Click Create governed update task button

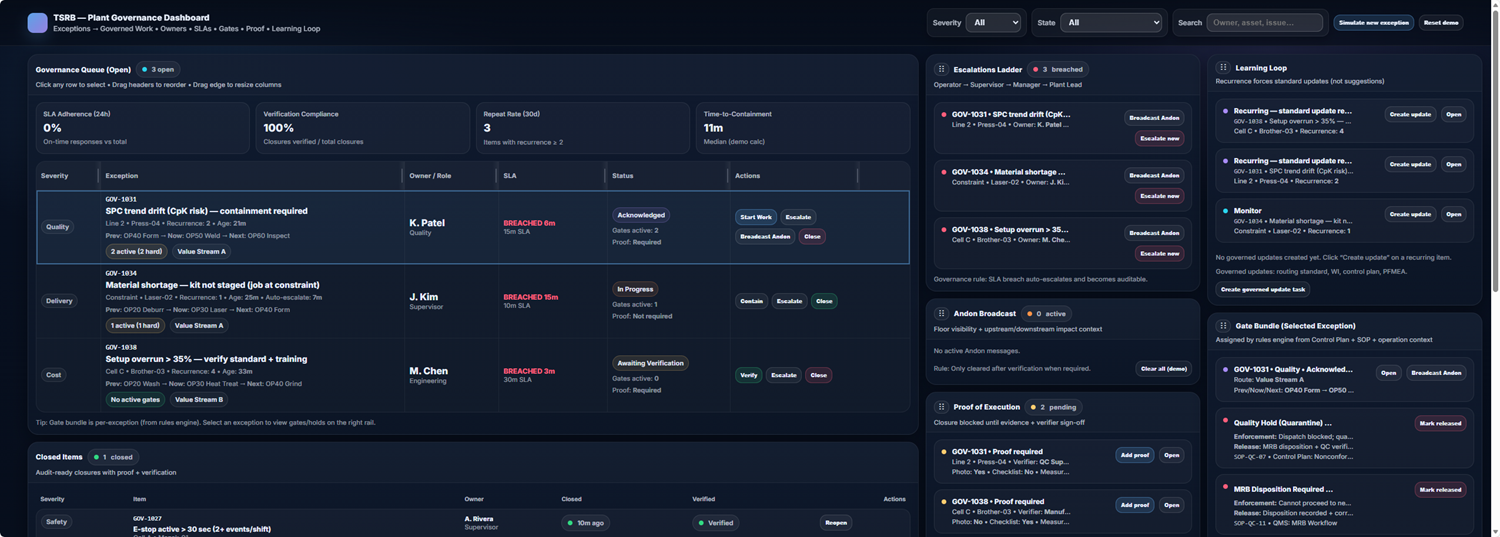1261,289
